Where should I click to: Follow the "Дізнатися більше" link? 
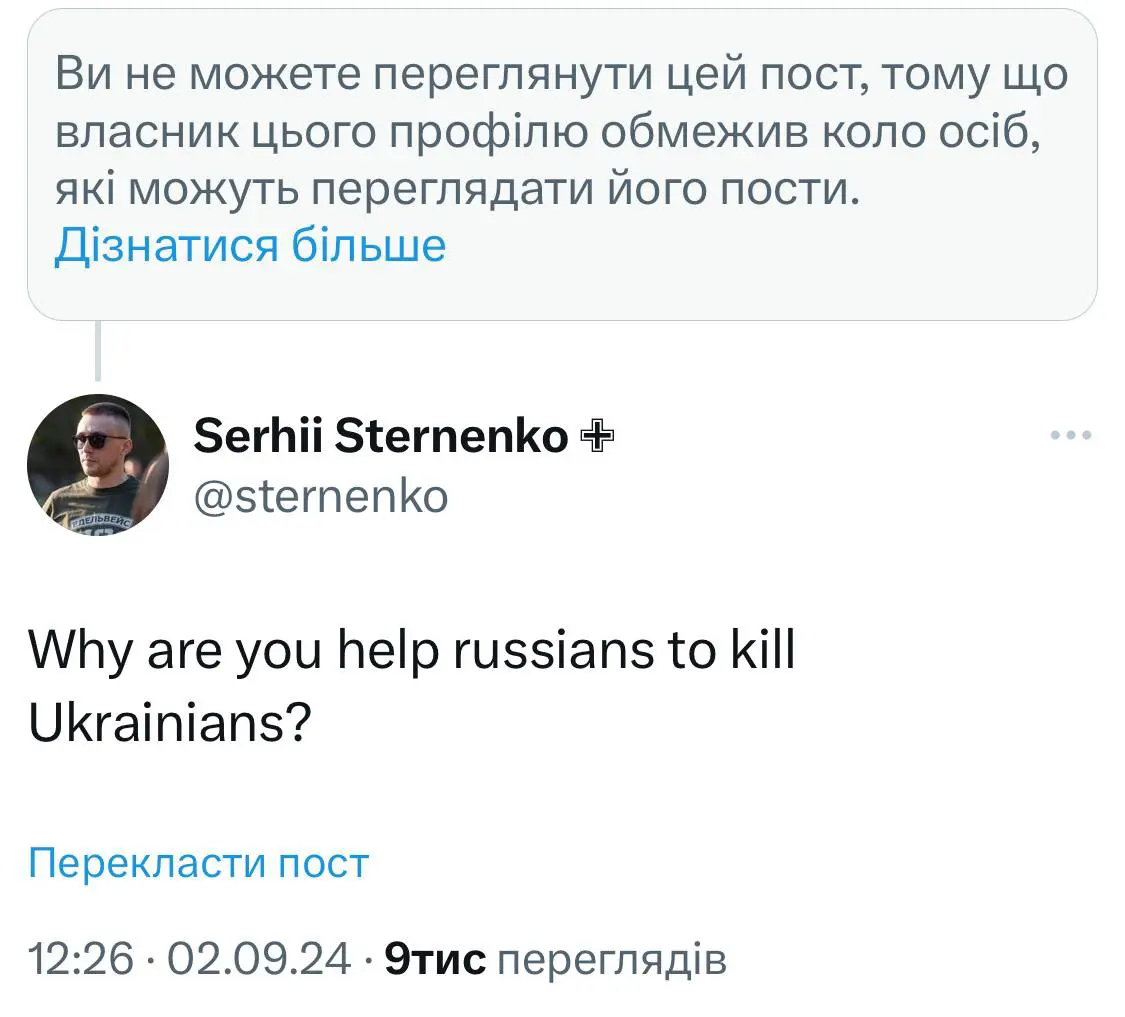coord(249,245)
